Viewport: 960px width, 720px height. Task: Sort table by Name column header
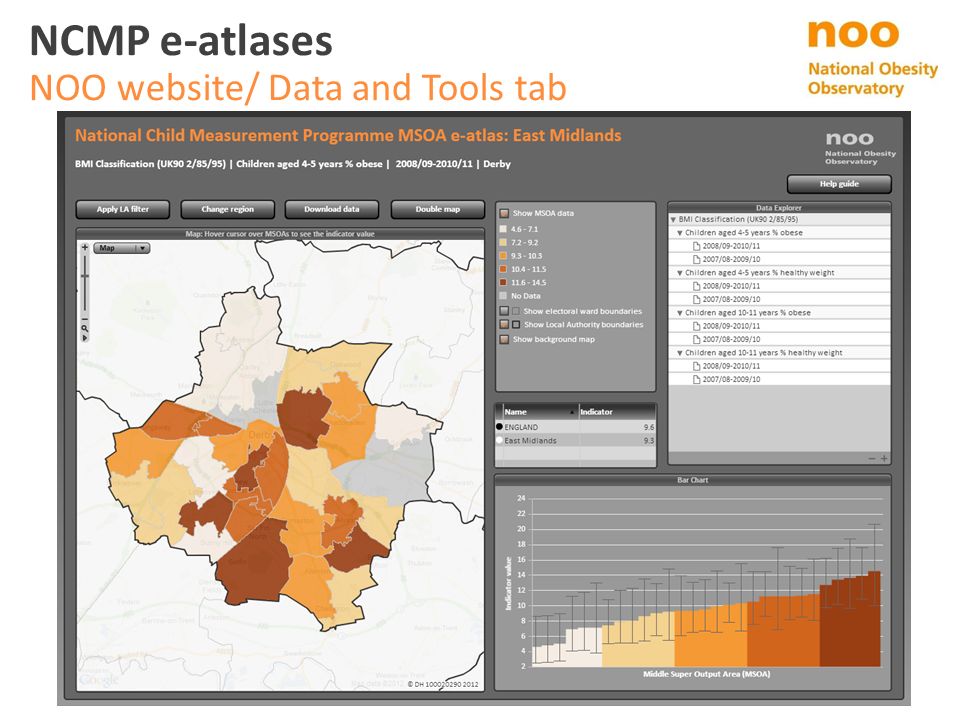point(541,411)
